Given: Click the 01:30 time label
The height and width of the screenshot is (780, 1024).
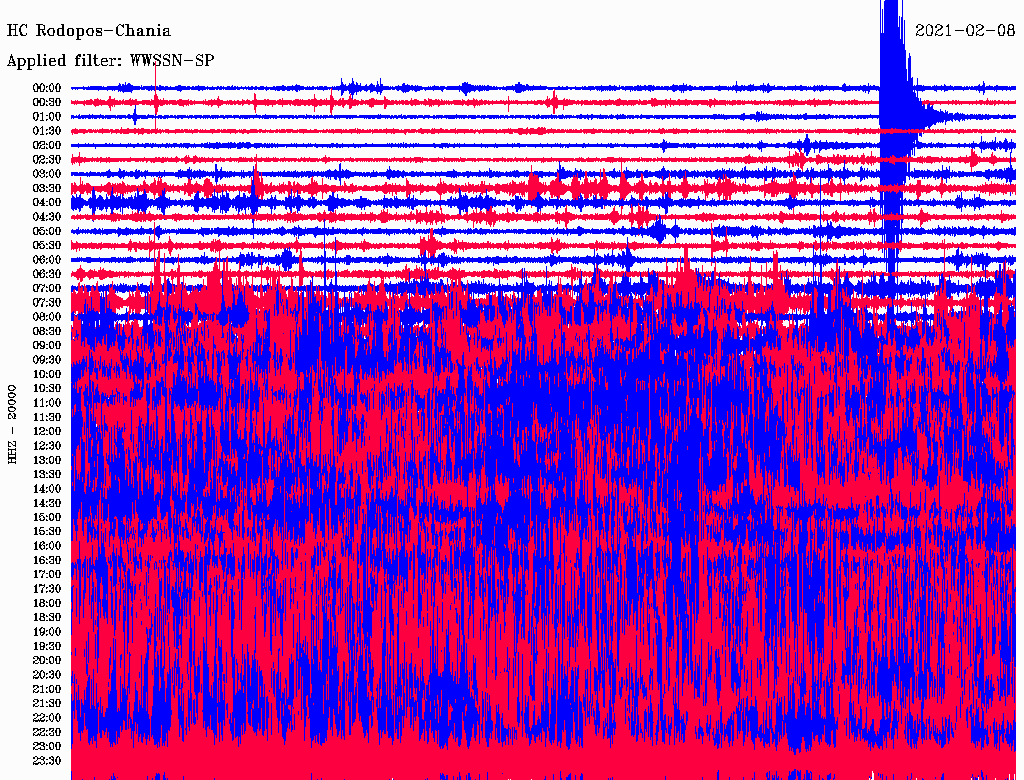Looking at the screenshot, I should coord(47,131).
